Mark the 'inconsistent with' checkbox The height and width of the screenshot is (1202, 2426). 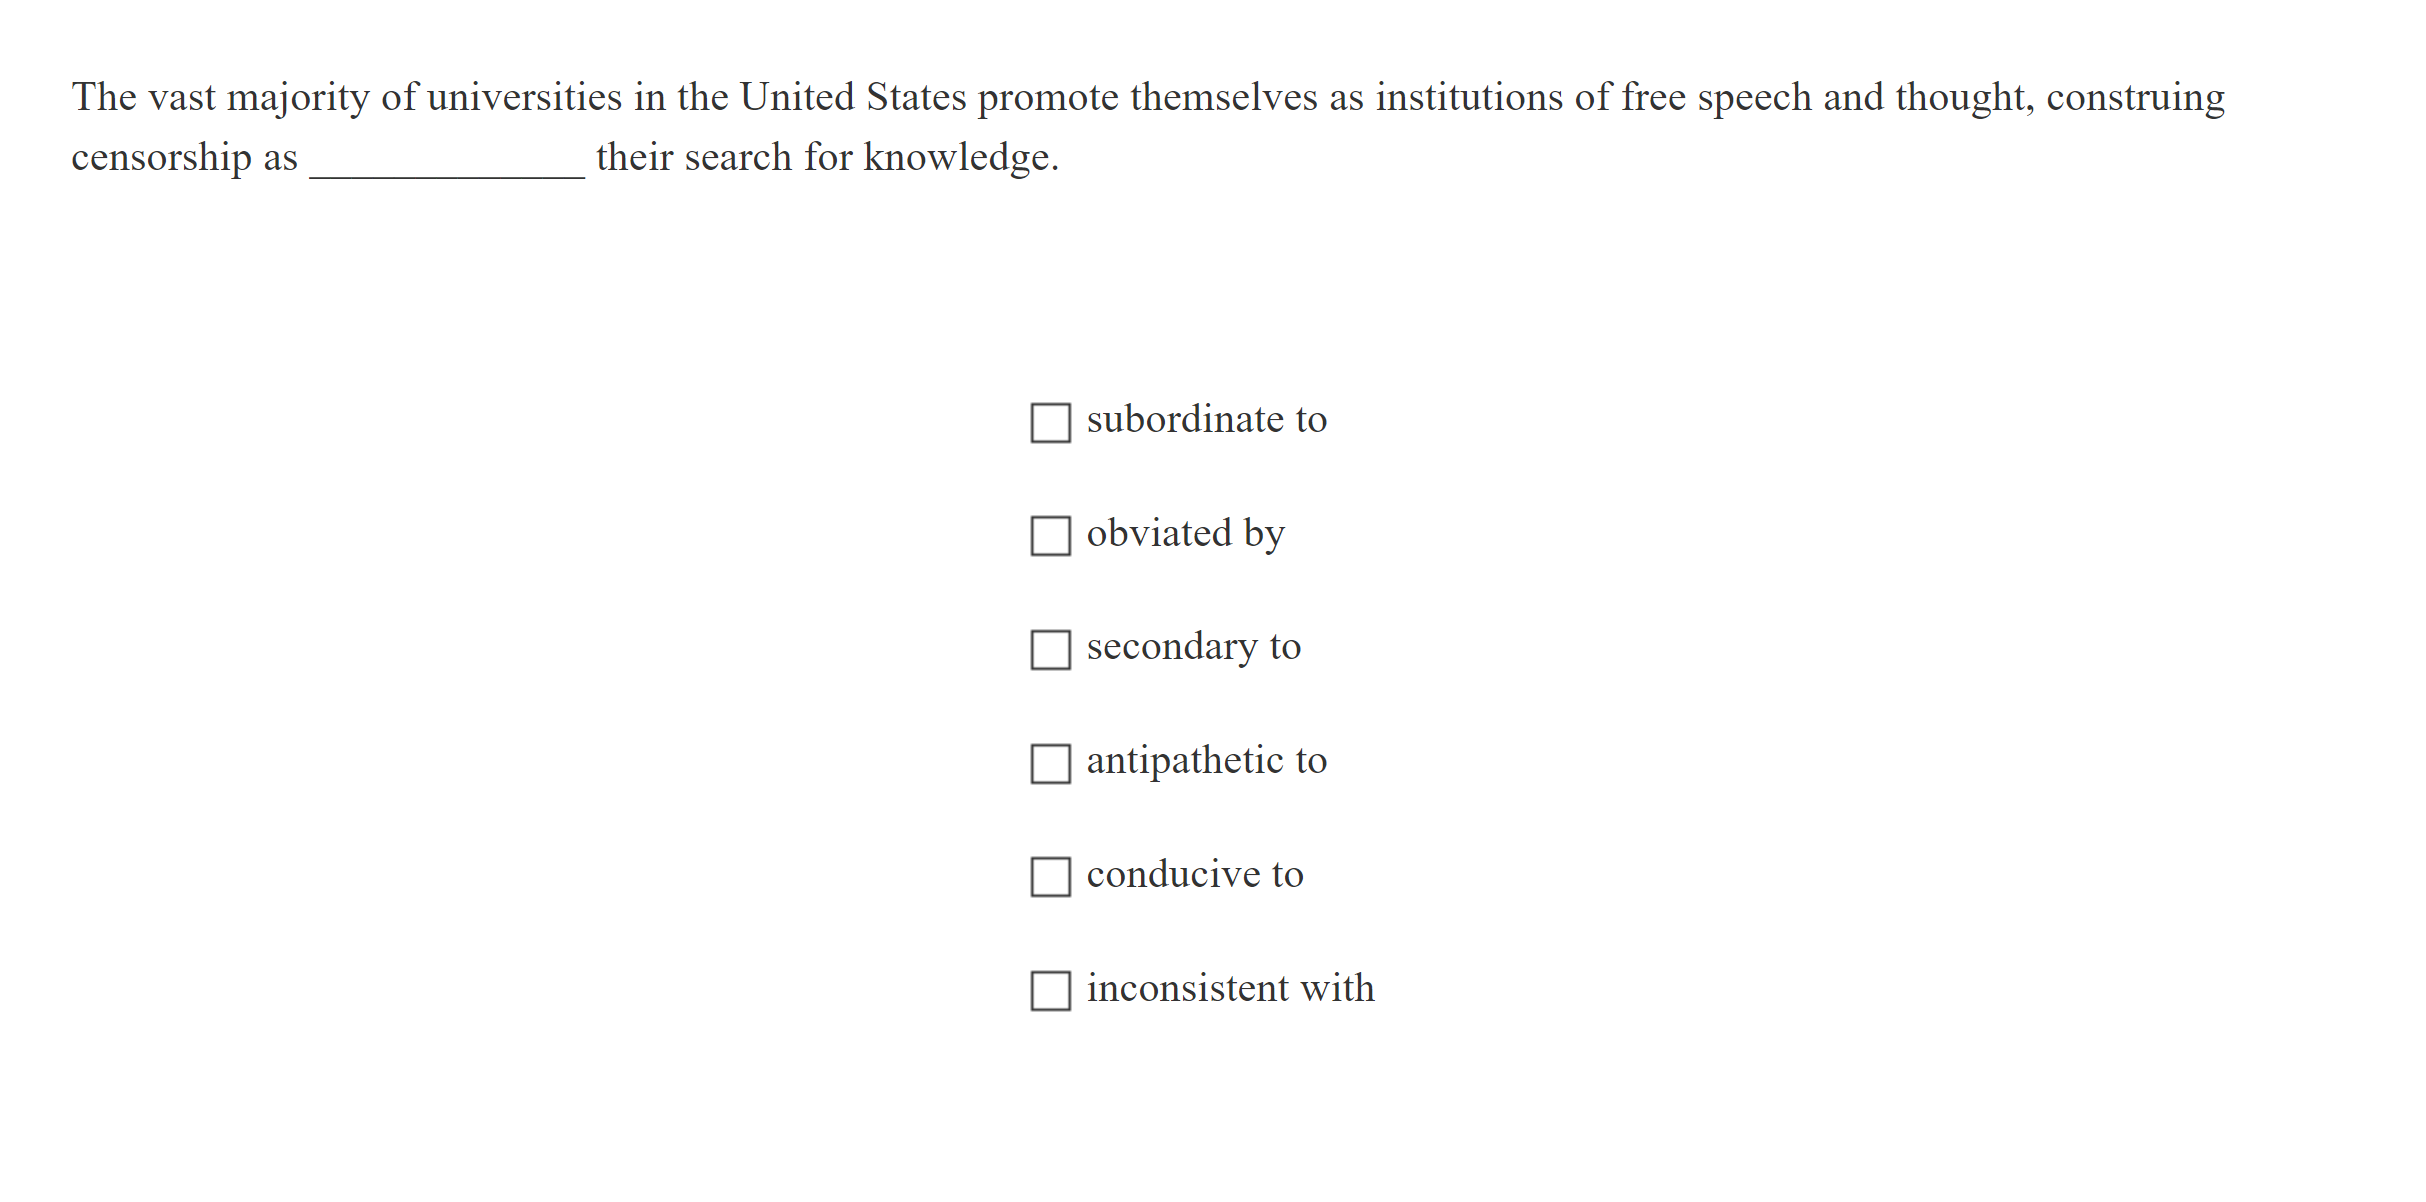(1050, 991)
